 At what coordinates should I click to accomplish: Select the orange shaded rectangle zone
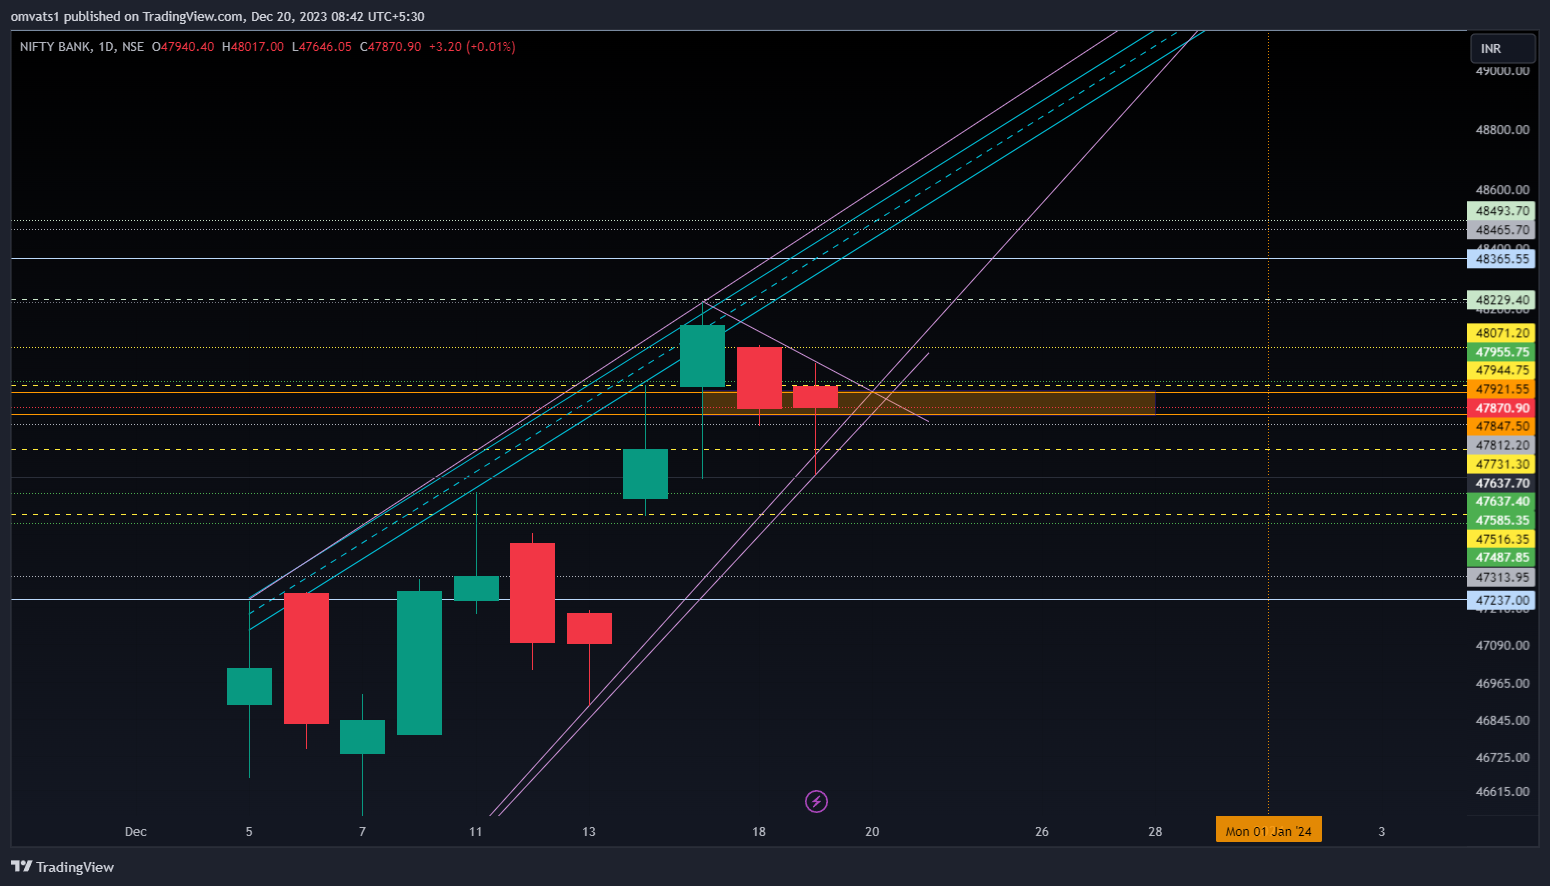[929, 403]
